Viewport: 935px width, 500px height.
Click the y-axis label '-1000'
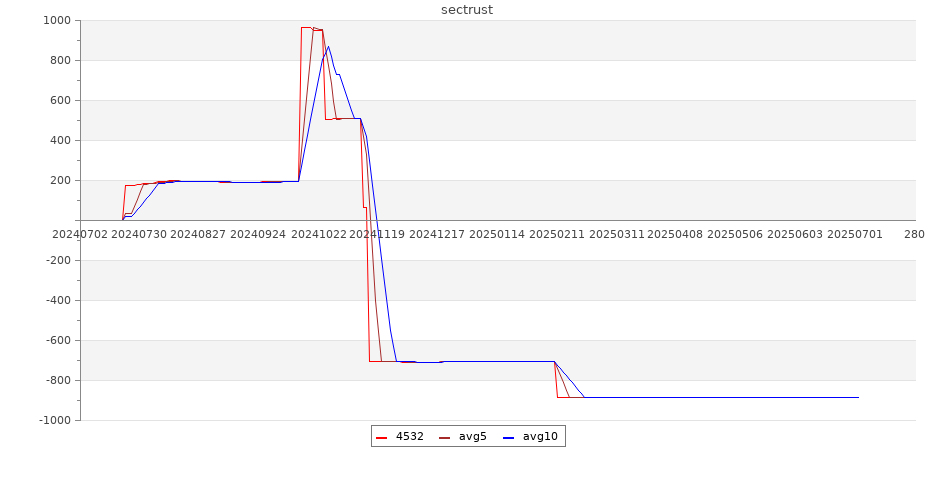pyautogui.click(x=55, y=420)
